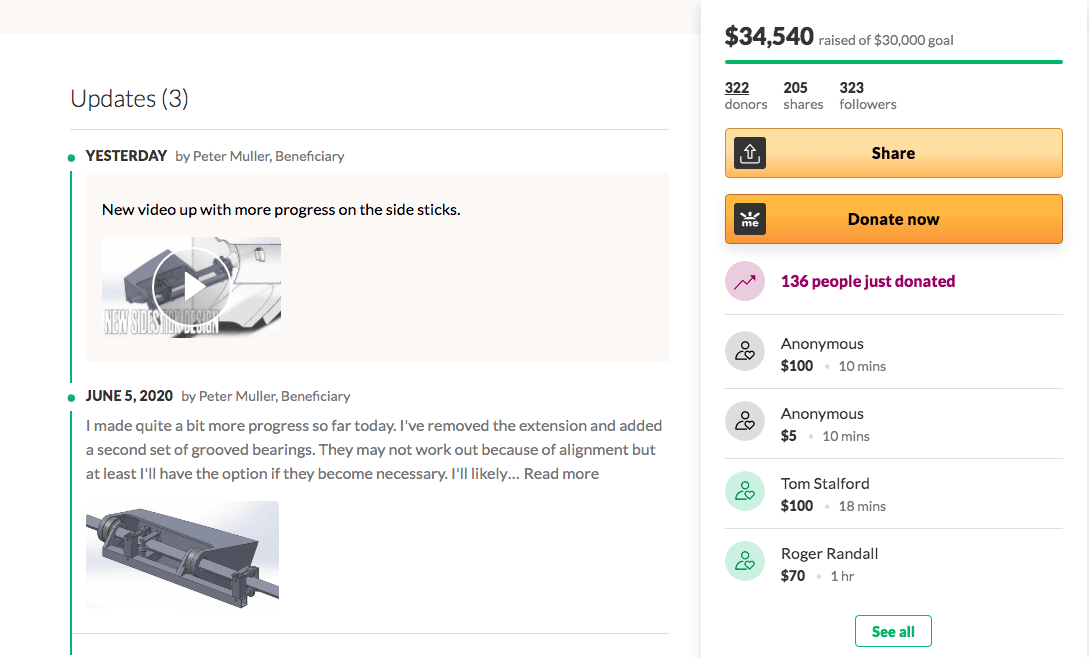Click the green fundraising progress bar

point(893,62)
